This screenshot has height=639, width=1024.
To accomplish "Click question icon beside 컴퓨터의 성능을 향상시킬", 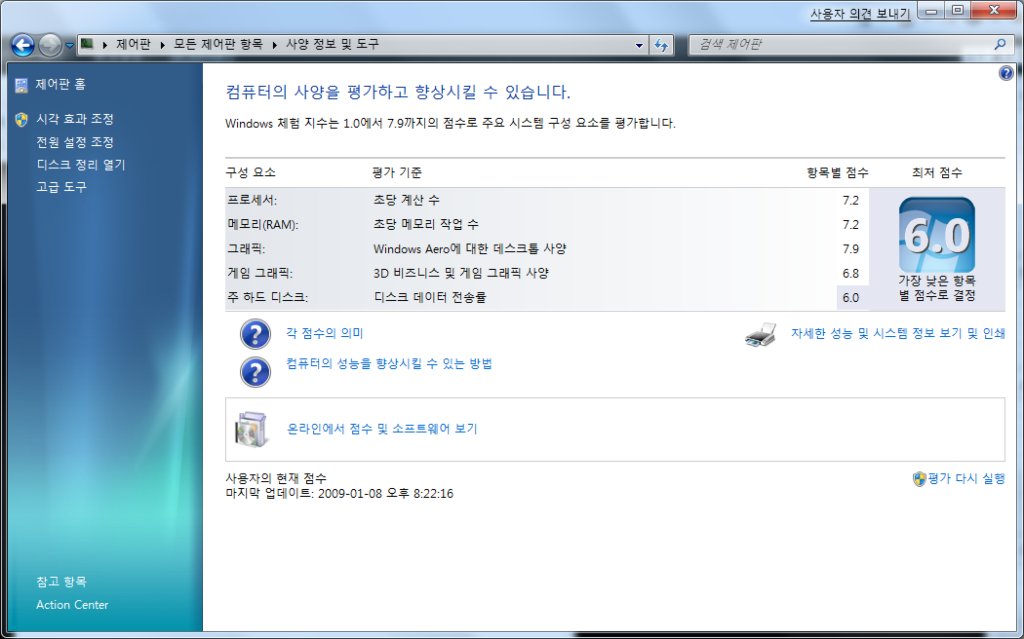I will 255,372.
